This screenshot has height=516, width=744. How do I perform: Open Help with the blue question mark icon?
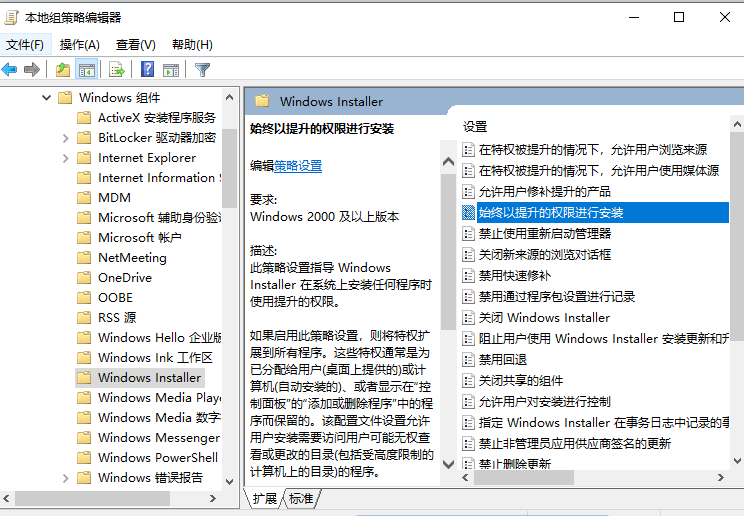(148, 70)
